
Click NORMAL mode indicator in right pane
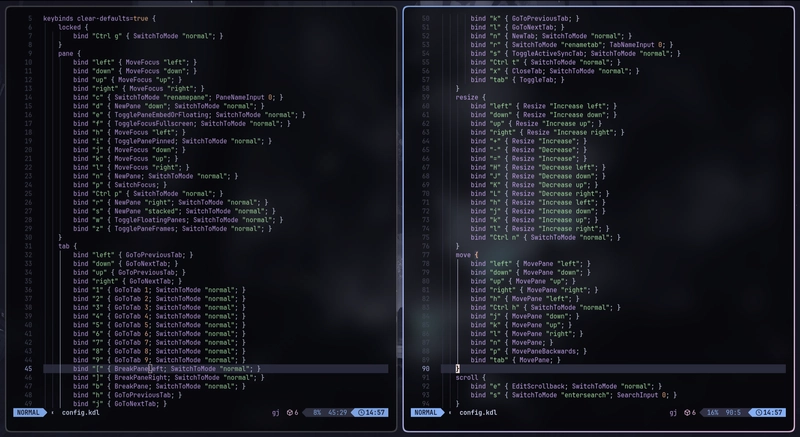(x=426, y=413)
